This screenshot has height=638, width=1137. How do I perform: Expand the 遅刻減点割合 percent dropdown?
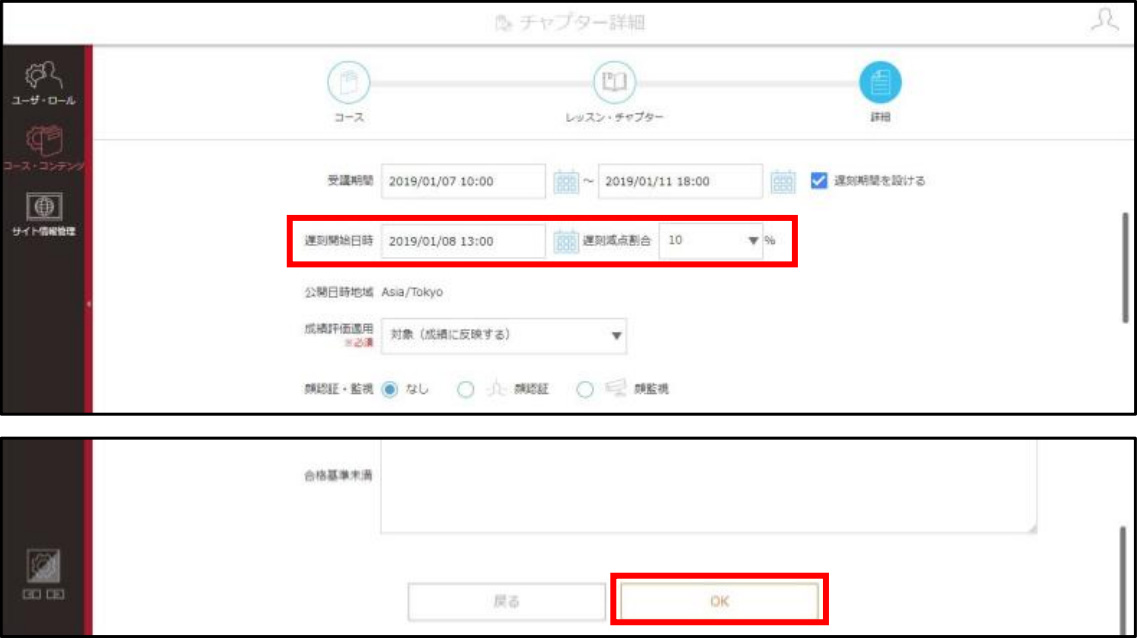click(x=711, y=240)
